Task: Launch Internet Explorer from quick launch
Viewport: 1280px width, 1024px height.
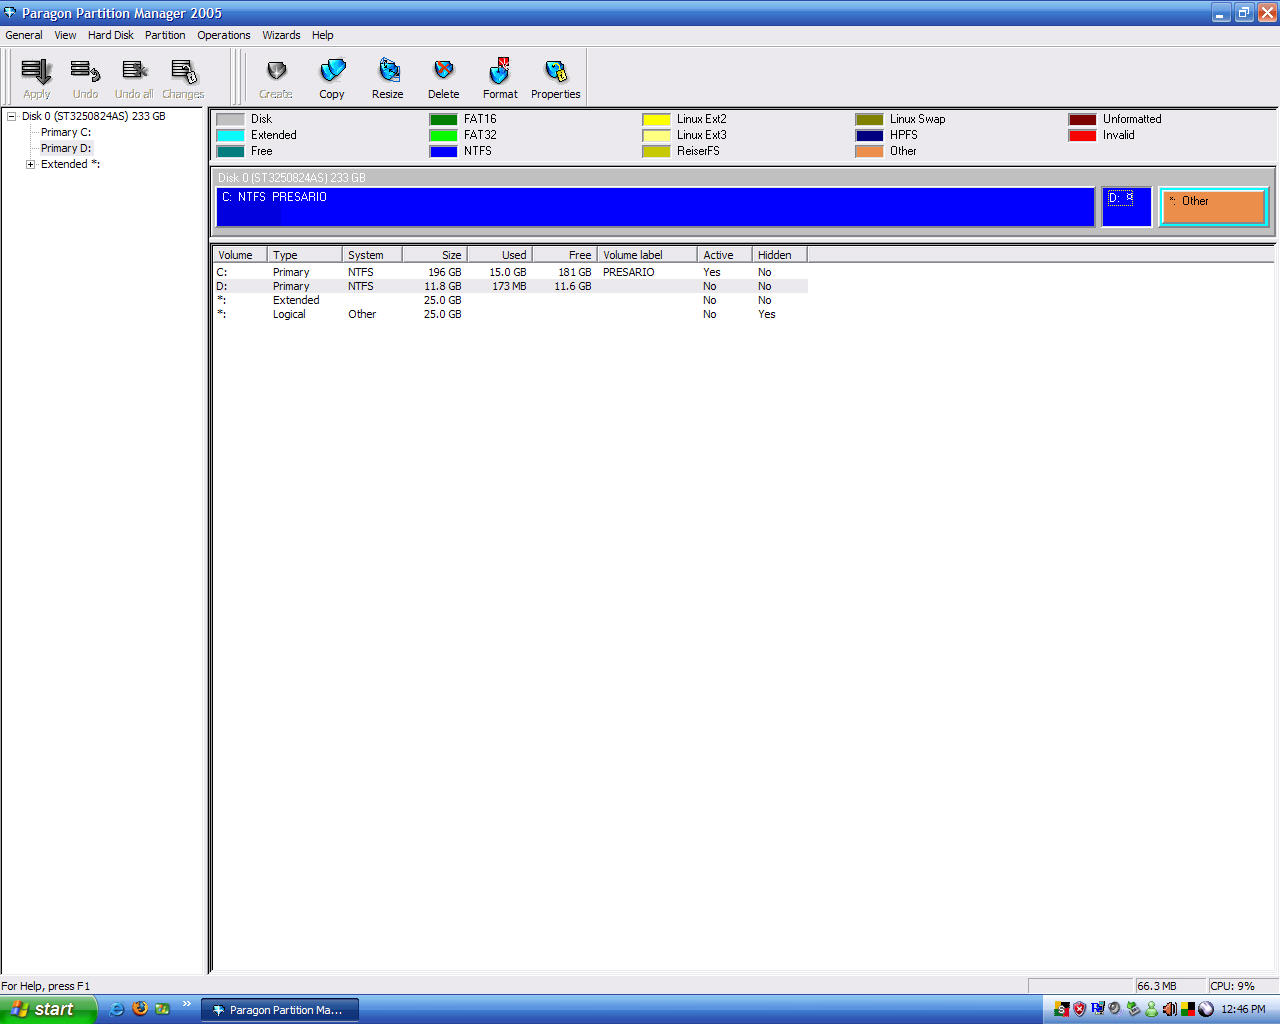Action: pyautogui.click(x=117, y=1009)
